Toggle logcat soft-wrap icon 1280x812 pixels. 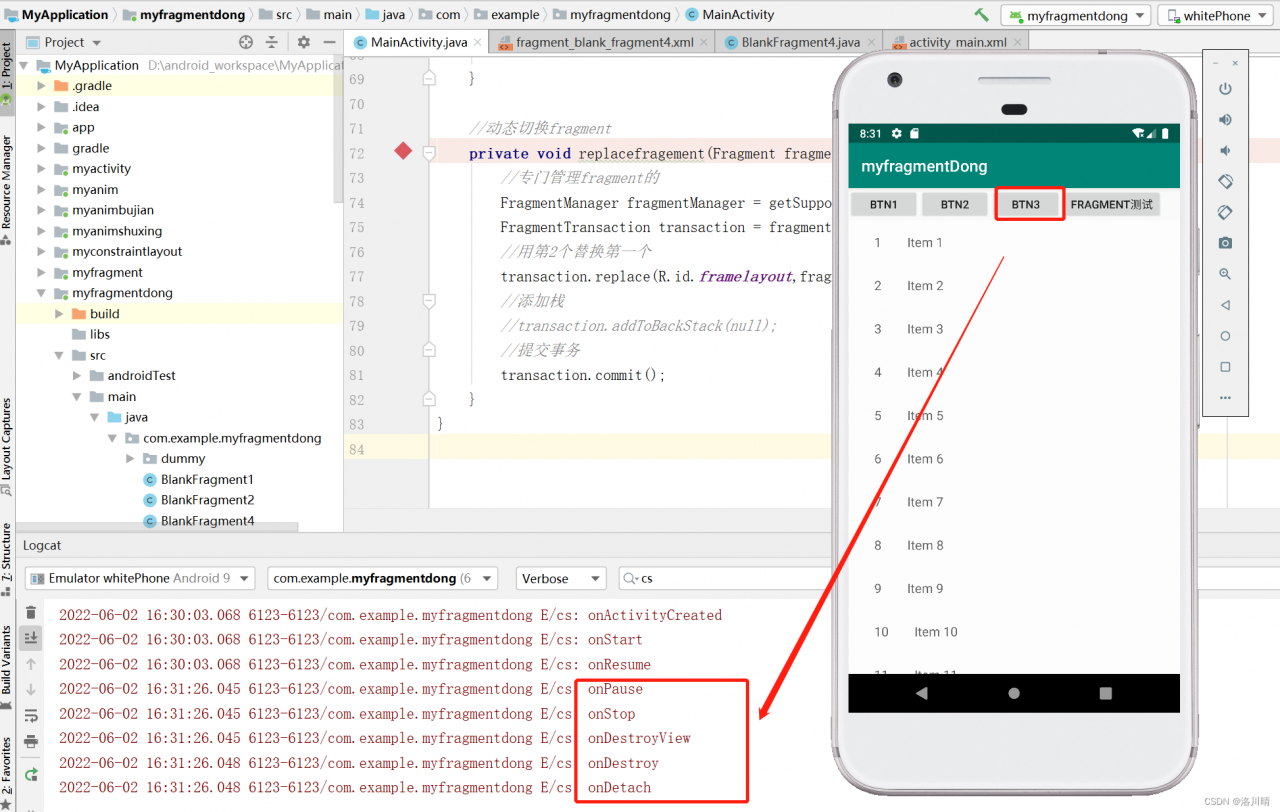(x=31, y=716)
